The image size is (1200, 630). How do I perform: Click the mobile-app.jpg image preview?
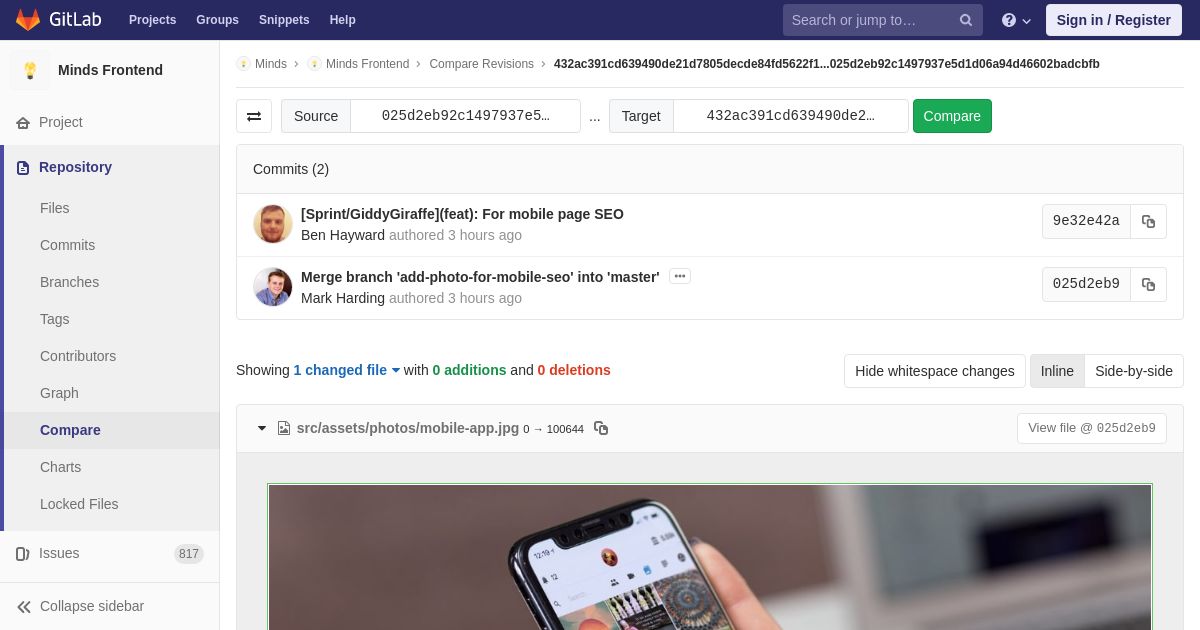tap(710, 557)
